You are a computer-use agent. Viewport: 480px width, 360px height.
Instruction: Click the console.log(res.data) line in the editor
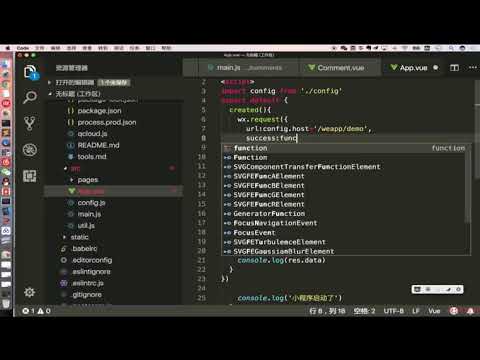click(281, 260)
